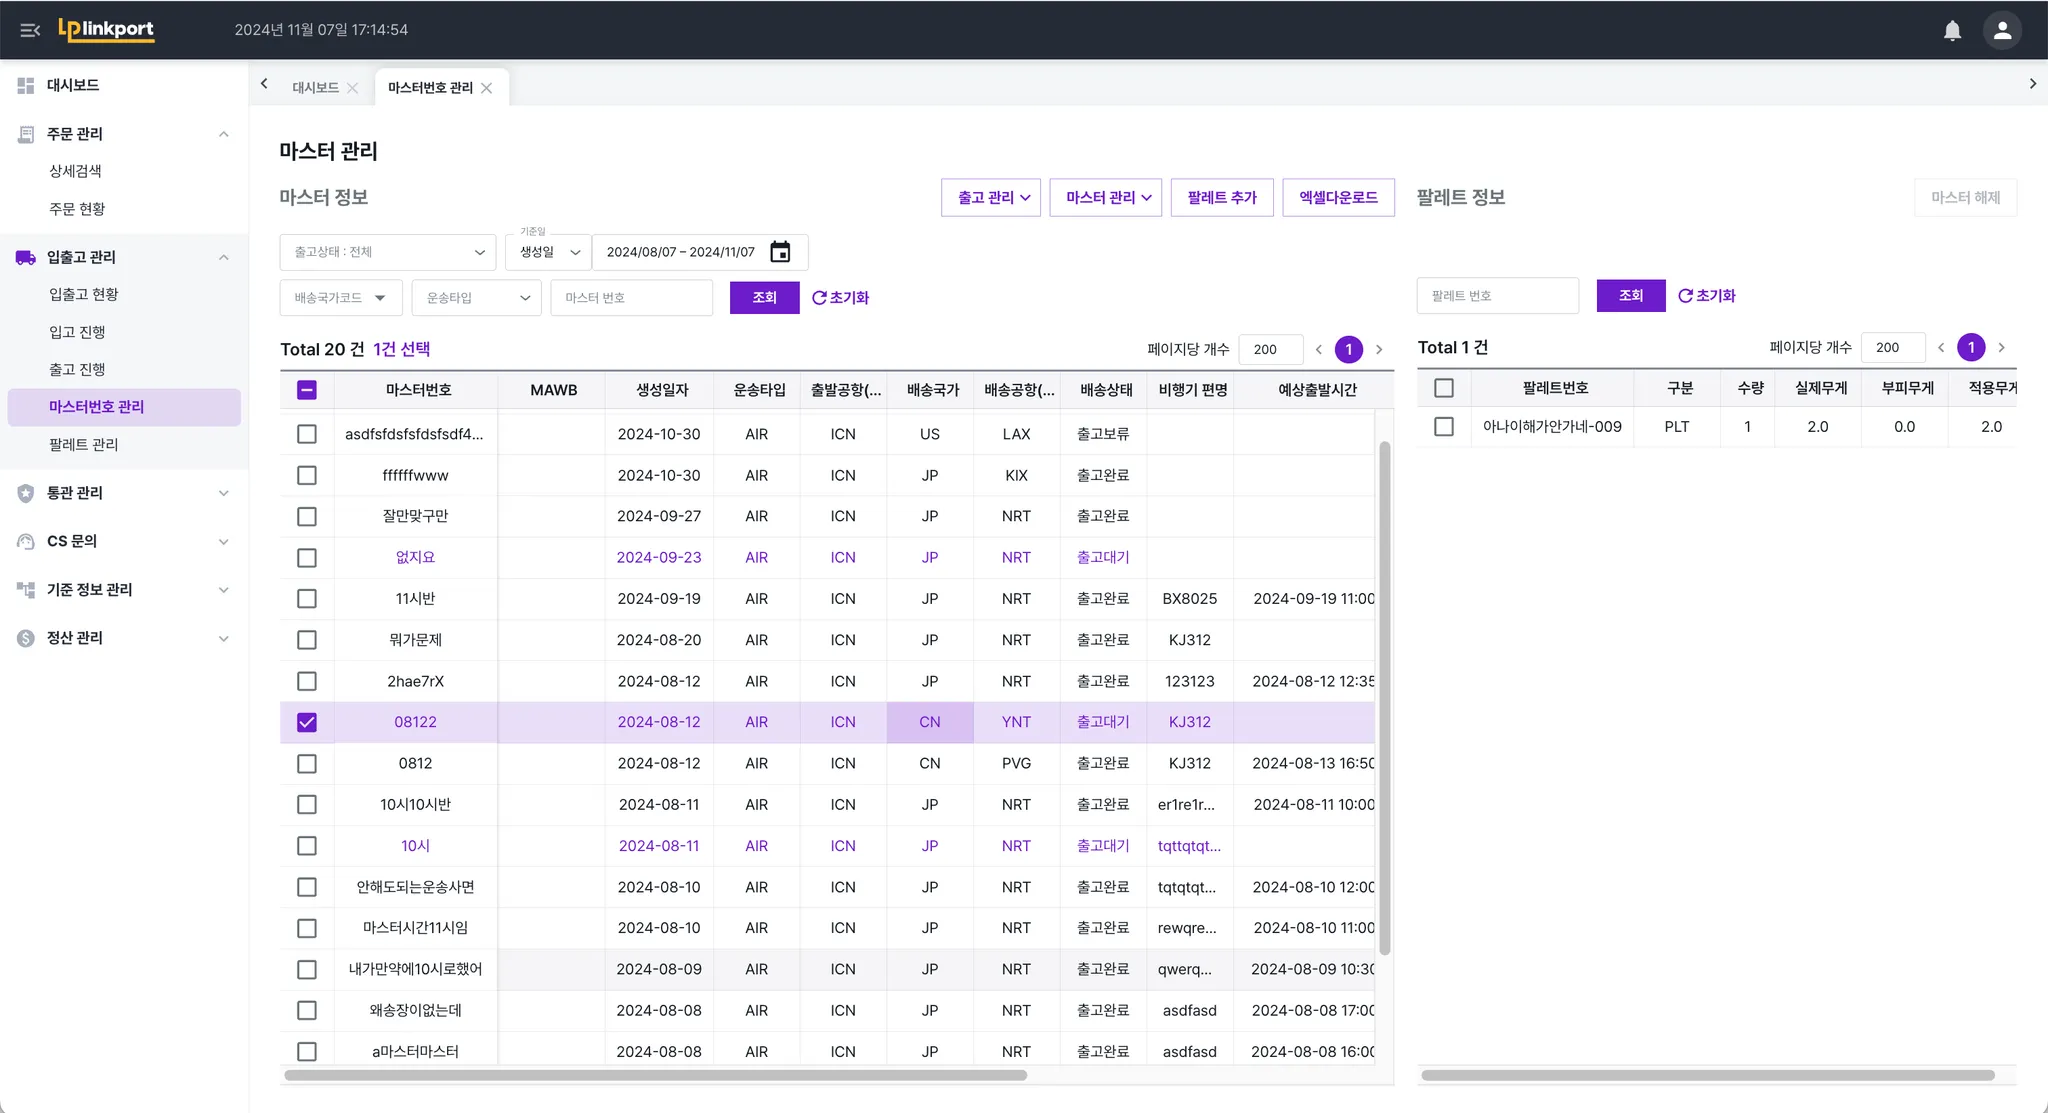Screen dimensions: 2048x1113
Task: Select the pallet 아나이해가안가네-009 checkbox
Action: point(1444,427)
